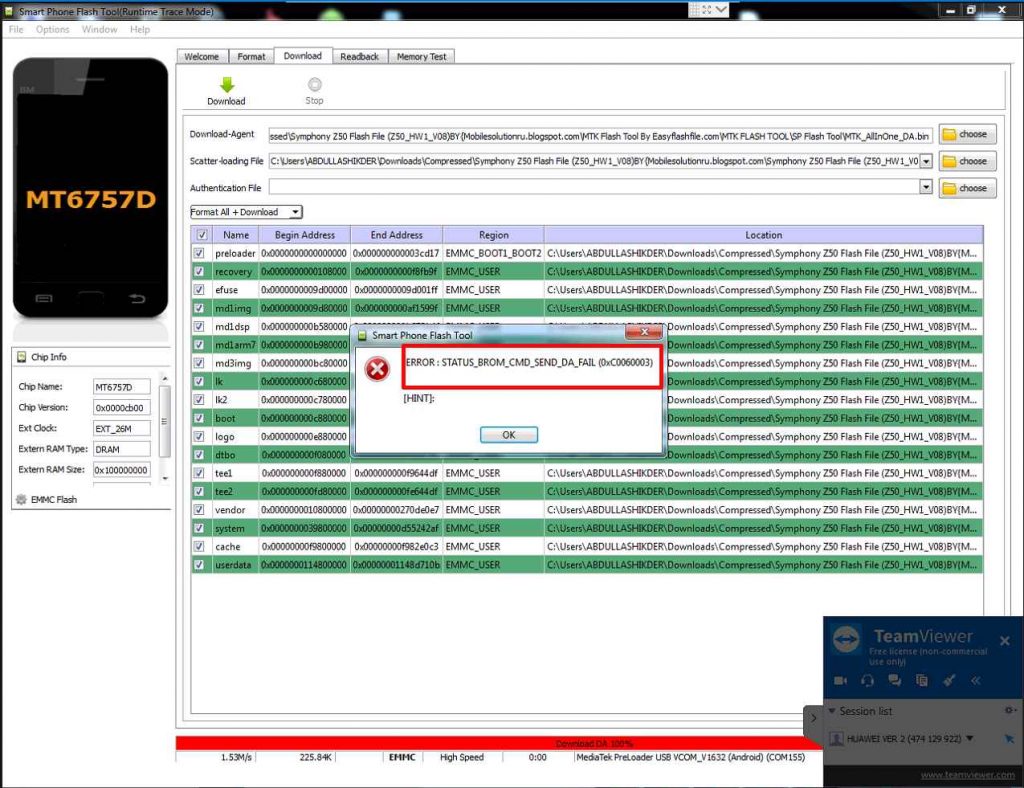Image resolution: width=1024 pixels, height=788 pixels.
Task: Open the TeamViewer chat icon
Action: [x=895, y=681]
